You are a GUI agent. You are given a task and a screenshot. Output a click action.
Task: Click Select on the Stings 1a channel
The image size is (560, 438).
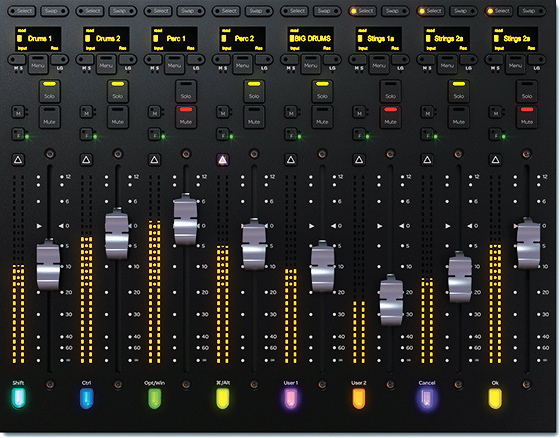tap(362, 11)
